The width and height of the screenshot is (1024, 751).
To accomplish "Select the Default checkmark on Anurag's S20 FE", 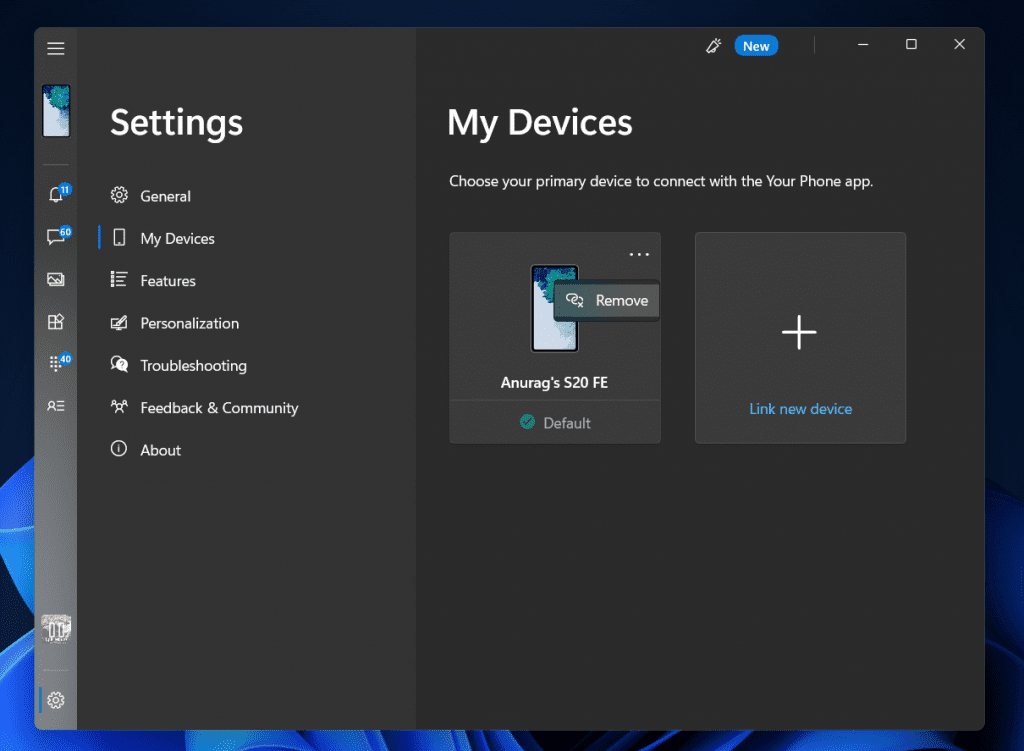I will (528, 422).
